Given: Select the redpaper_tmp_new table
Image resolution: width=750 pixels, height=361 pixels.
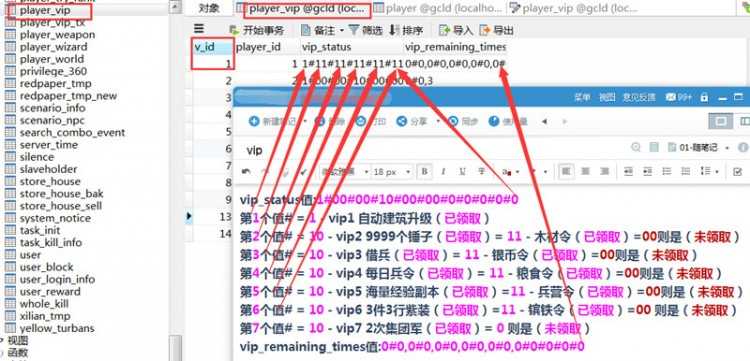Looking at the screenshot, I should tap(68, 96).
